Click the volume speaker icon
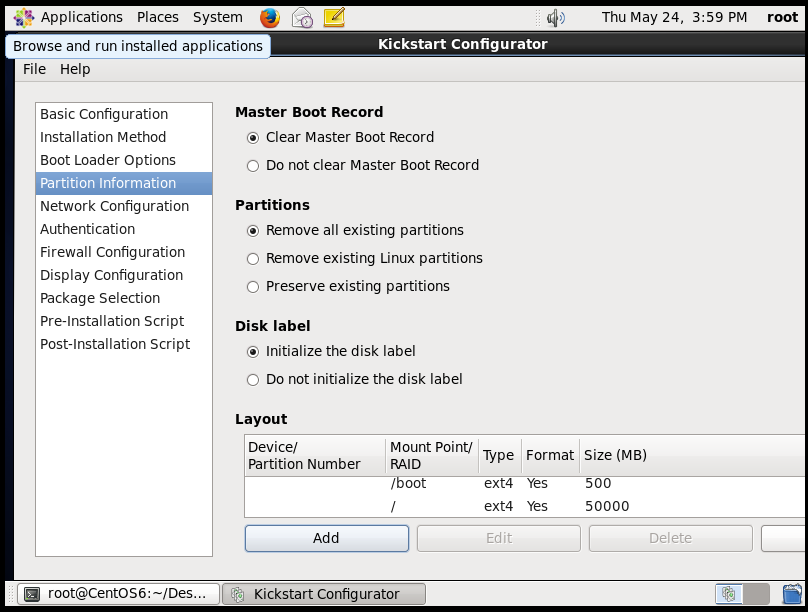This screenshot has width=808, height=612. click(x=556, y=18)
